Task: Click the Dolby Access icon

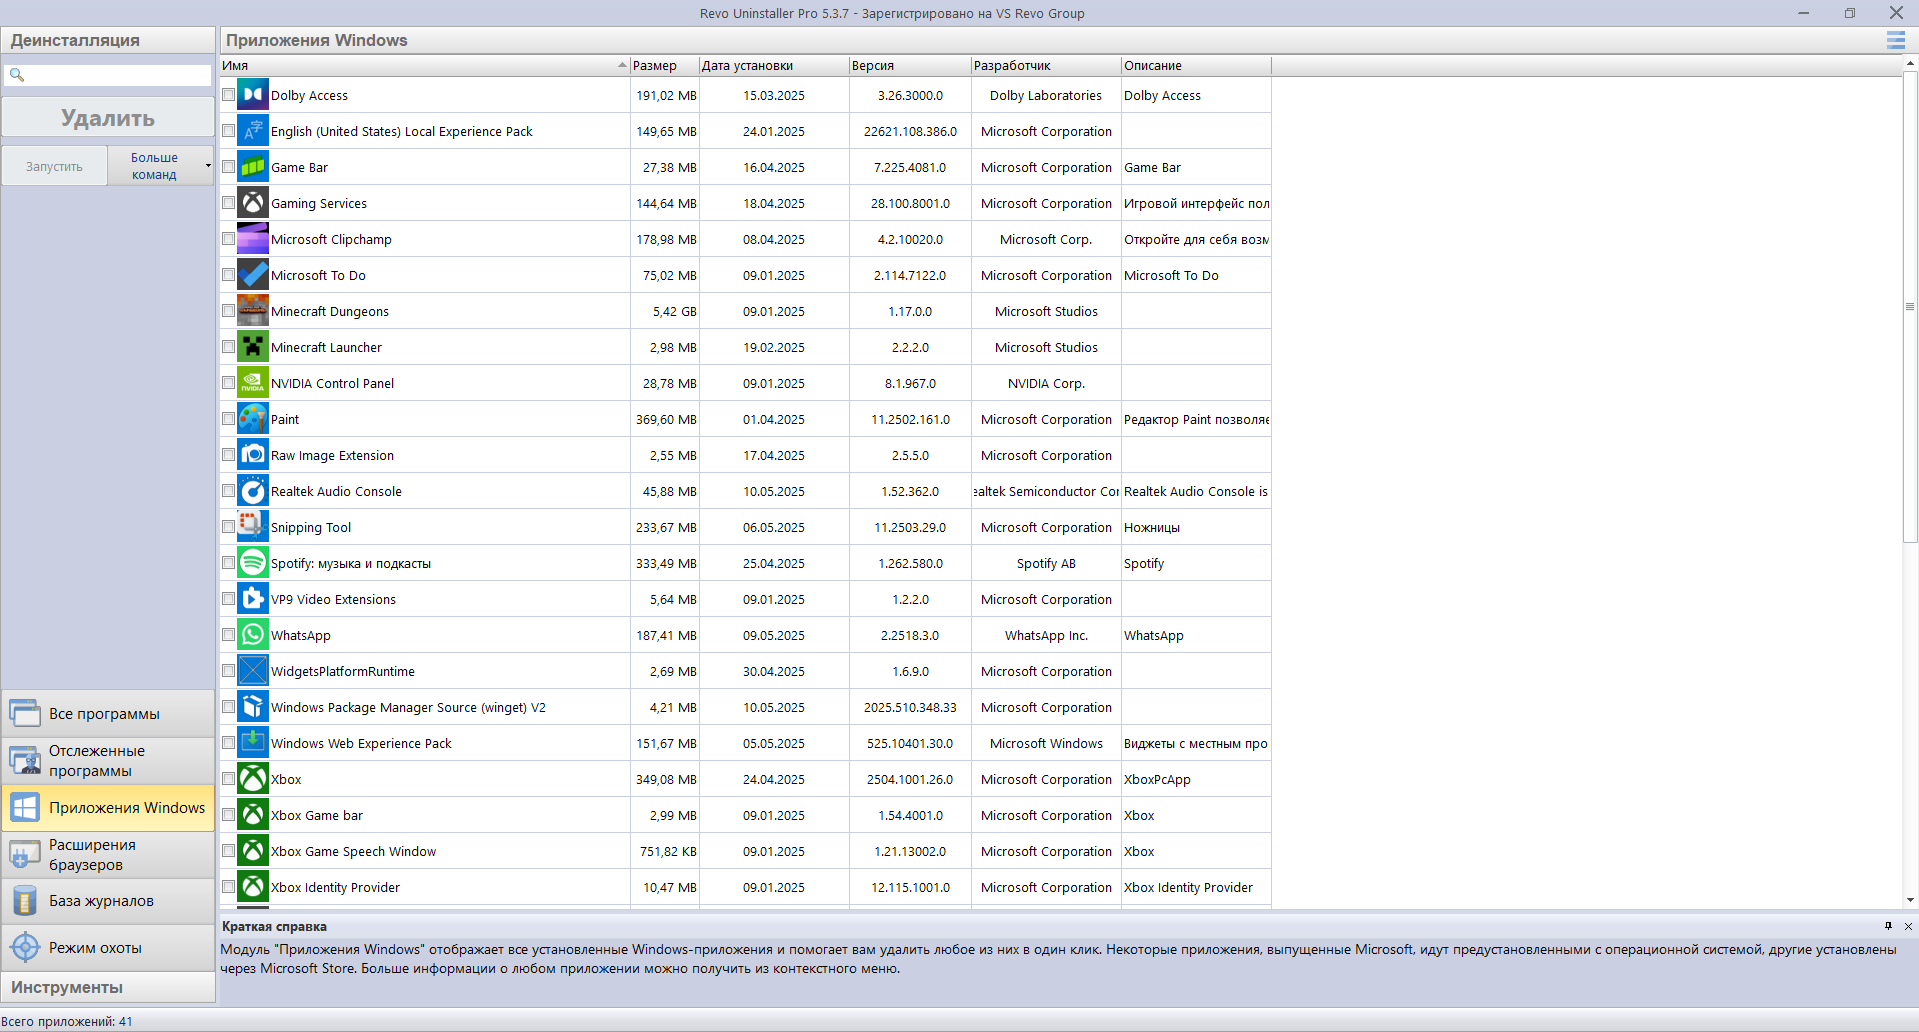Action: point(253,95)
